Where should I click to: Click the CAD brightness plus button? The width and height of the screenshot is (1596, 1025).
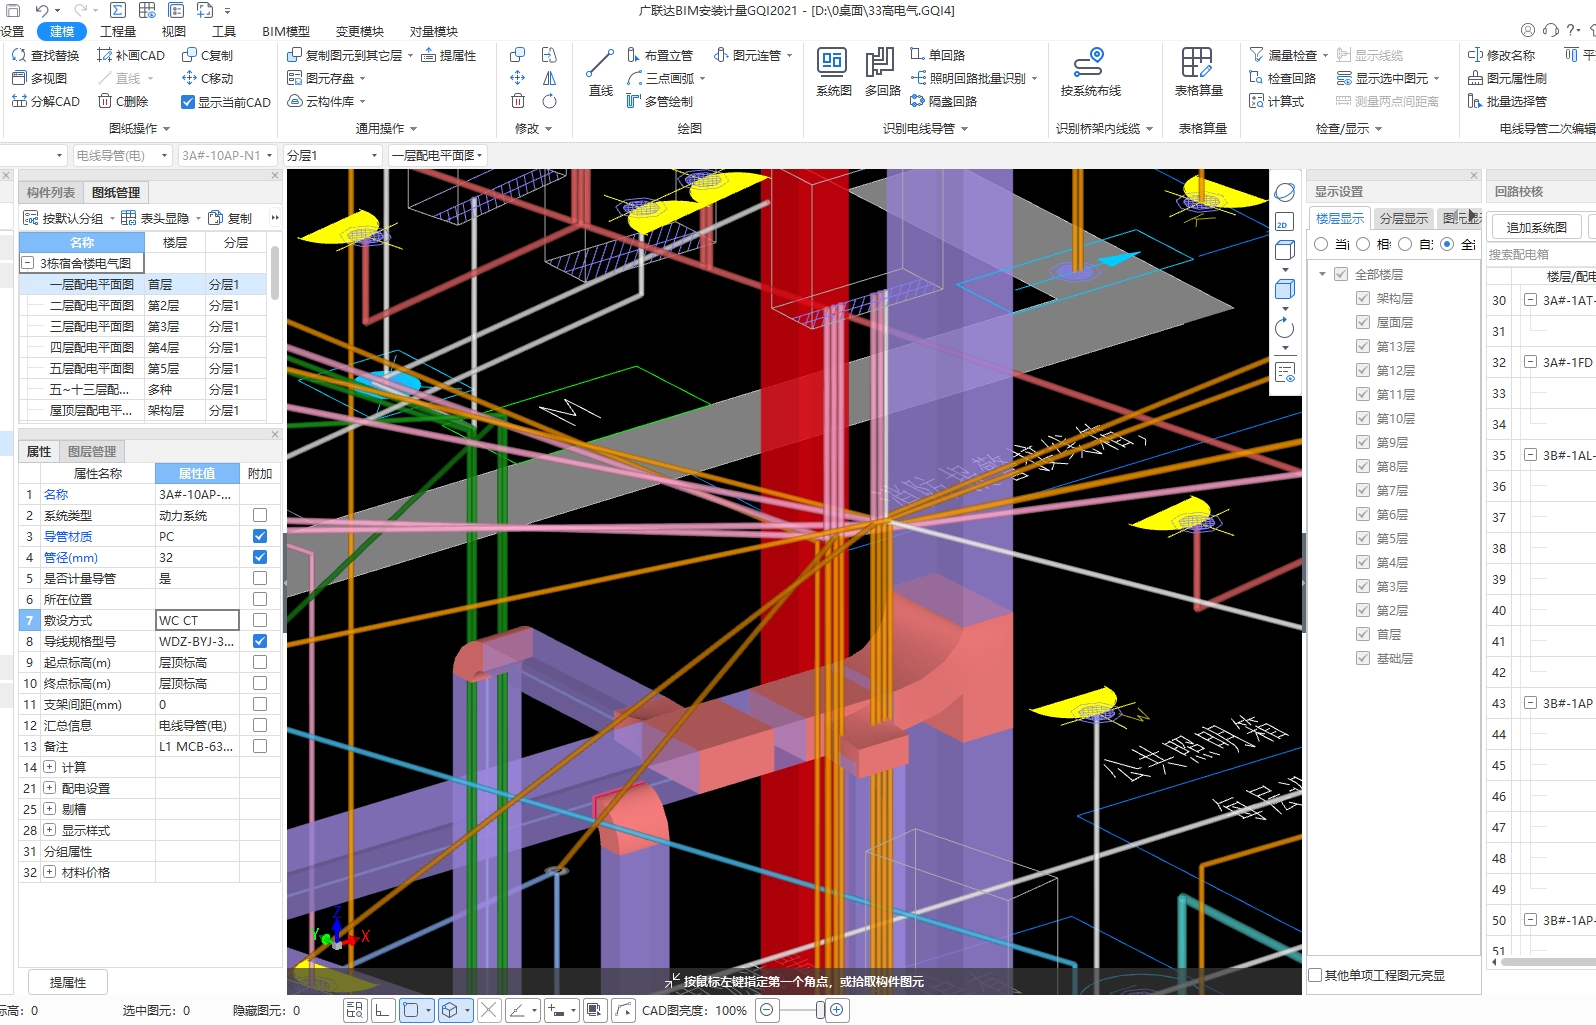click(837, 1010)
